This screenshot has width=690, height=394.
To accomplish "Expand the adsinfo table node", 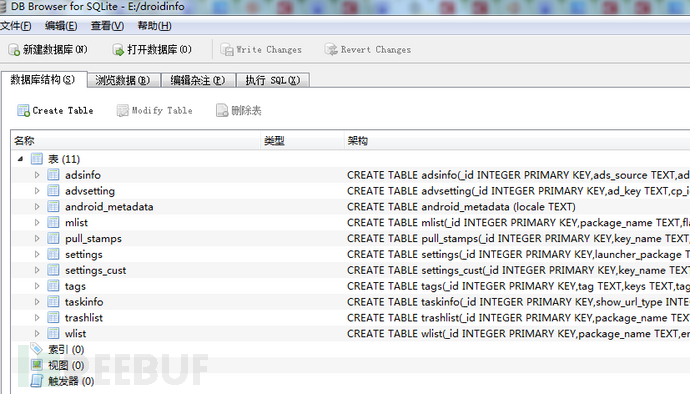I will [37, 175].
